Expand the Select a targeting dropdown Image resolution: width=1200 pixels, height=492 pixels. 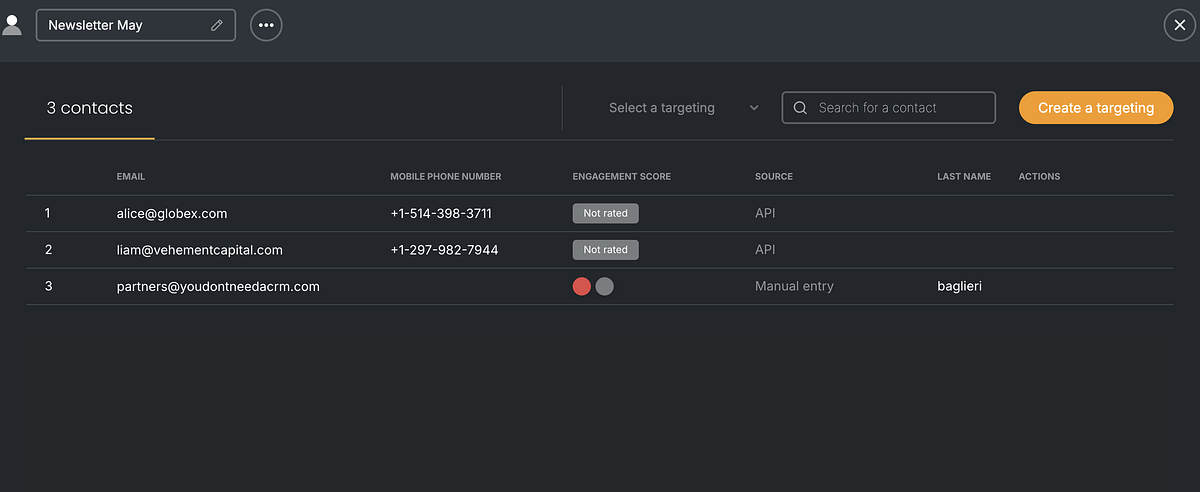[684, 108]
